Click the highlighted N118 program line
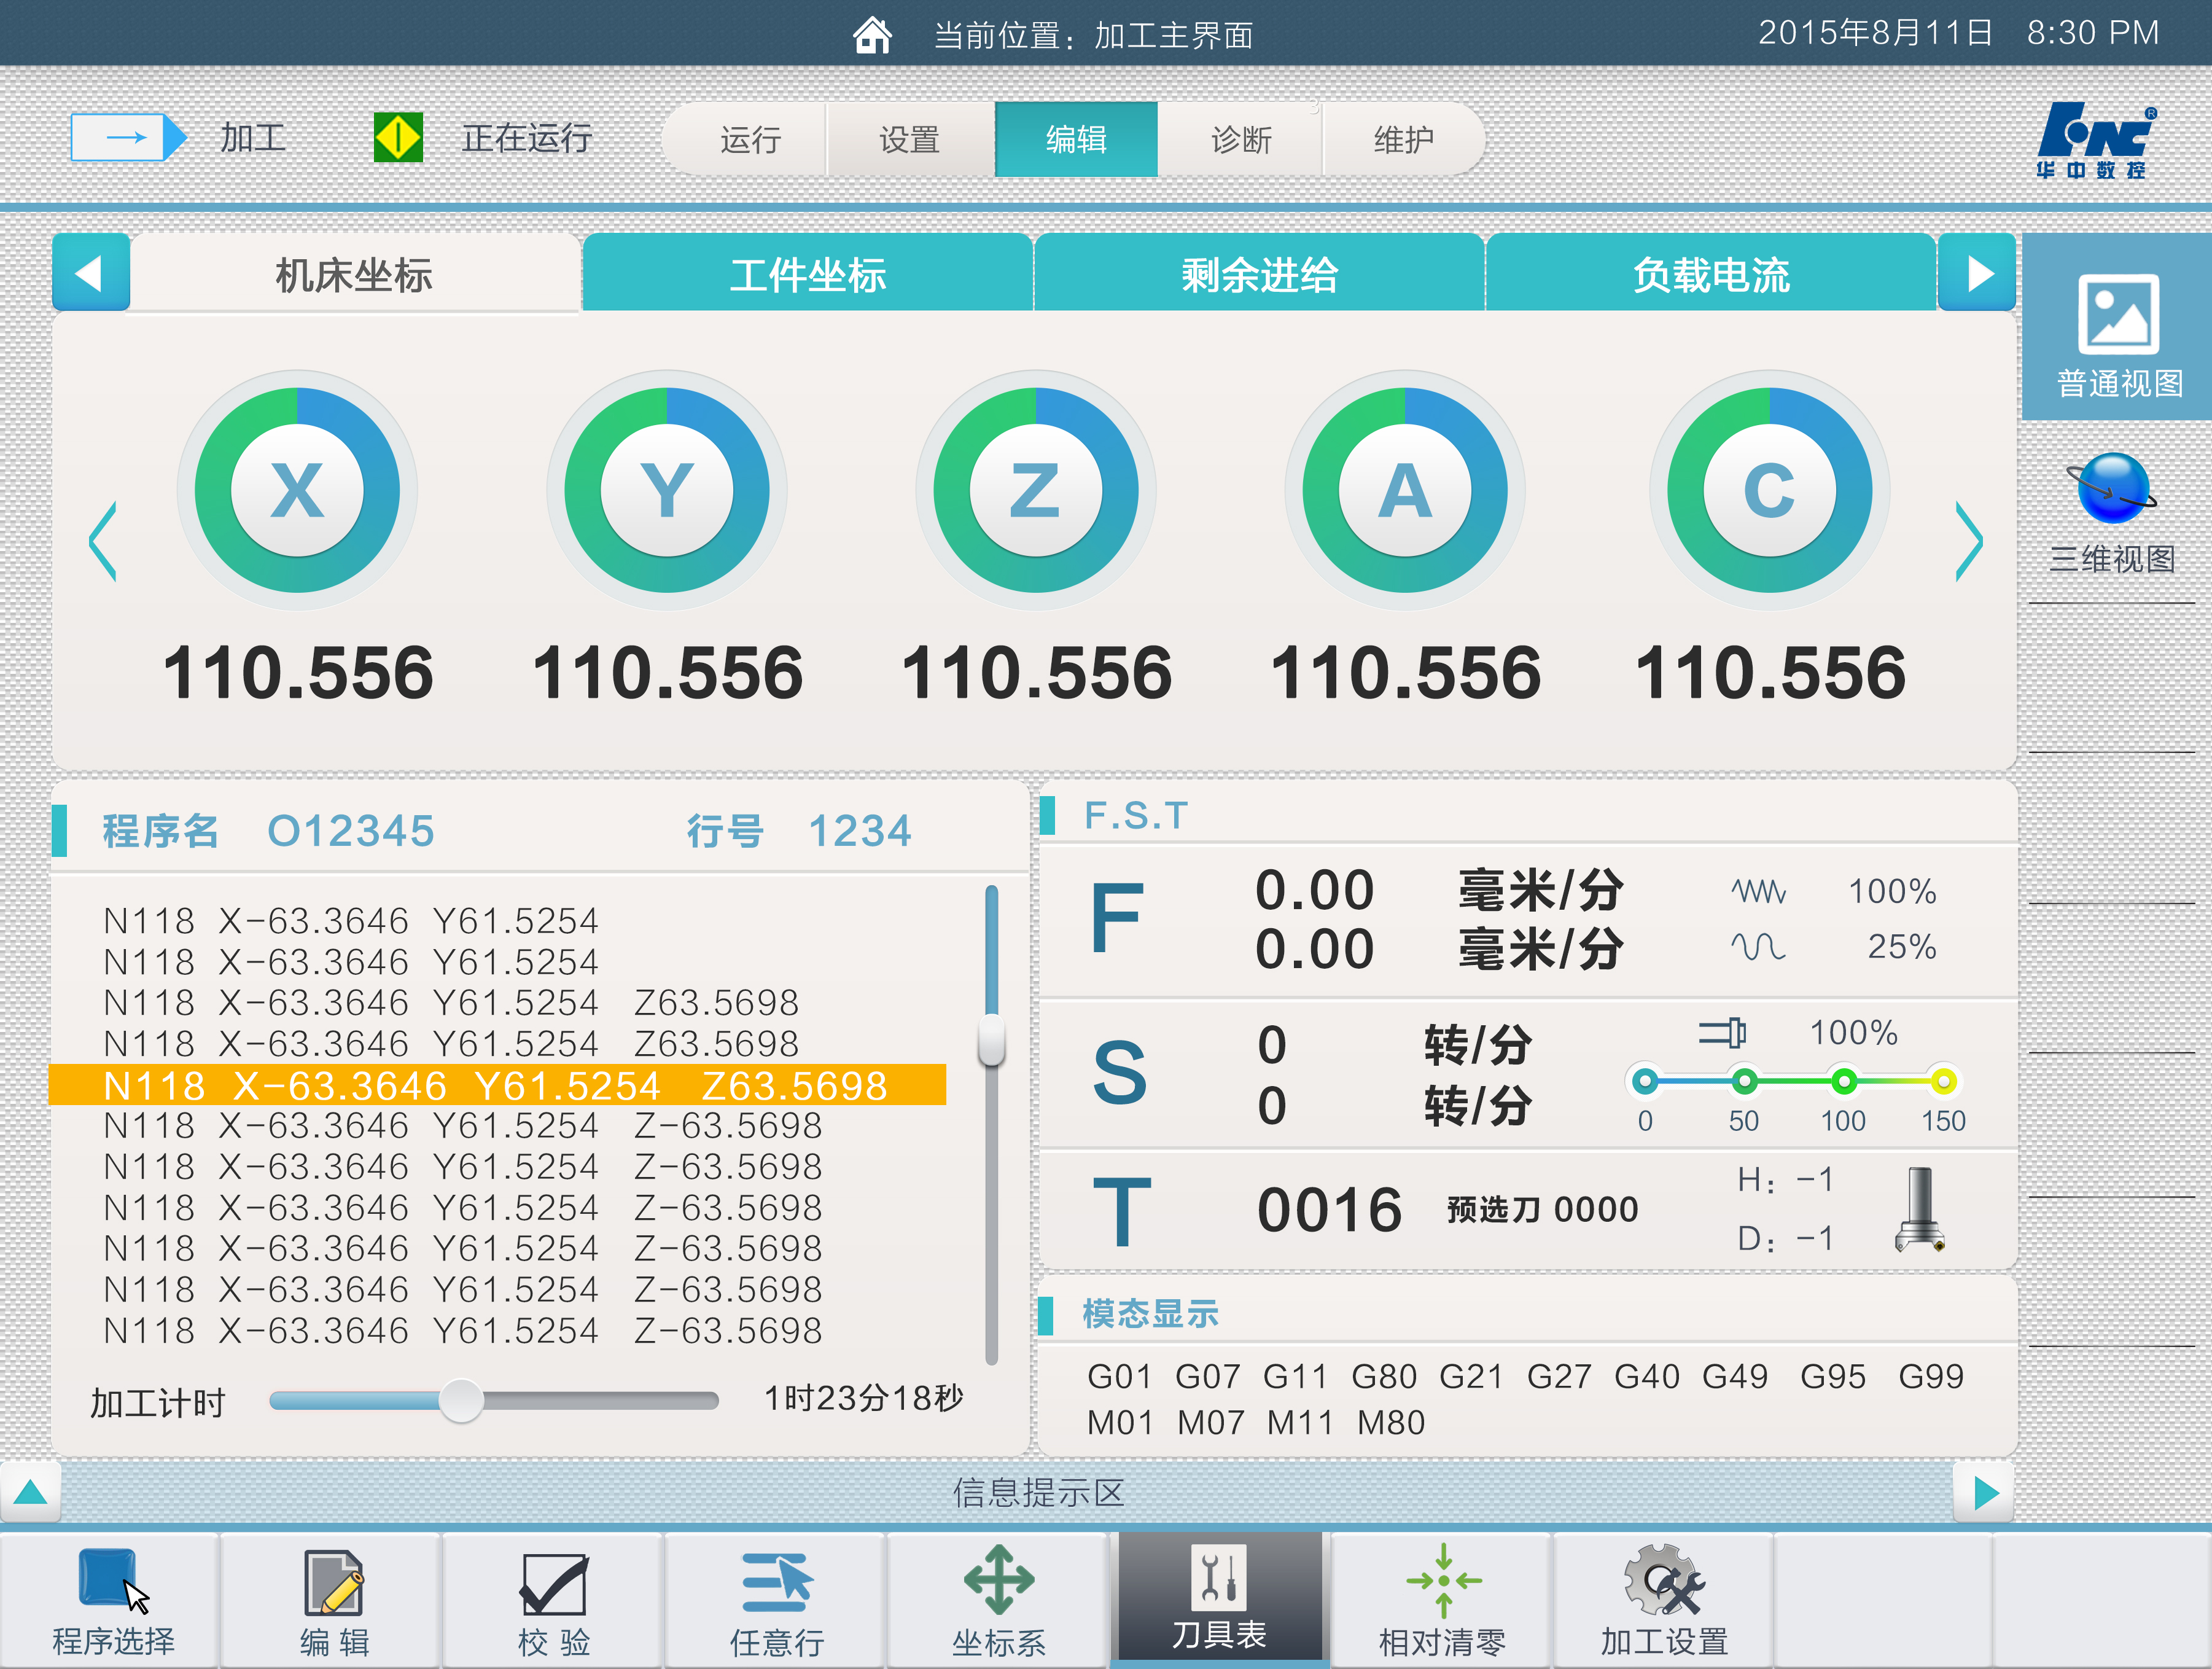This screenshot has height=1669, width=2212. (496, 1085)
